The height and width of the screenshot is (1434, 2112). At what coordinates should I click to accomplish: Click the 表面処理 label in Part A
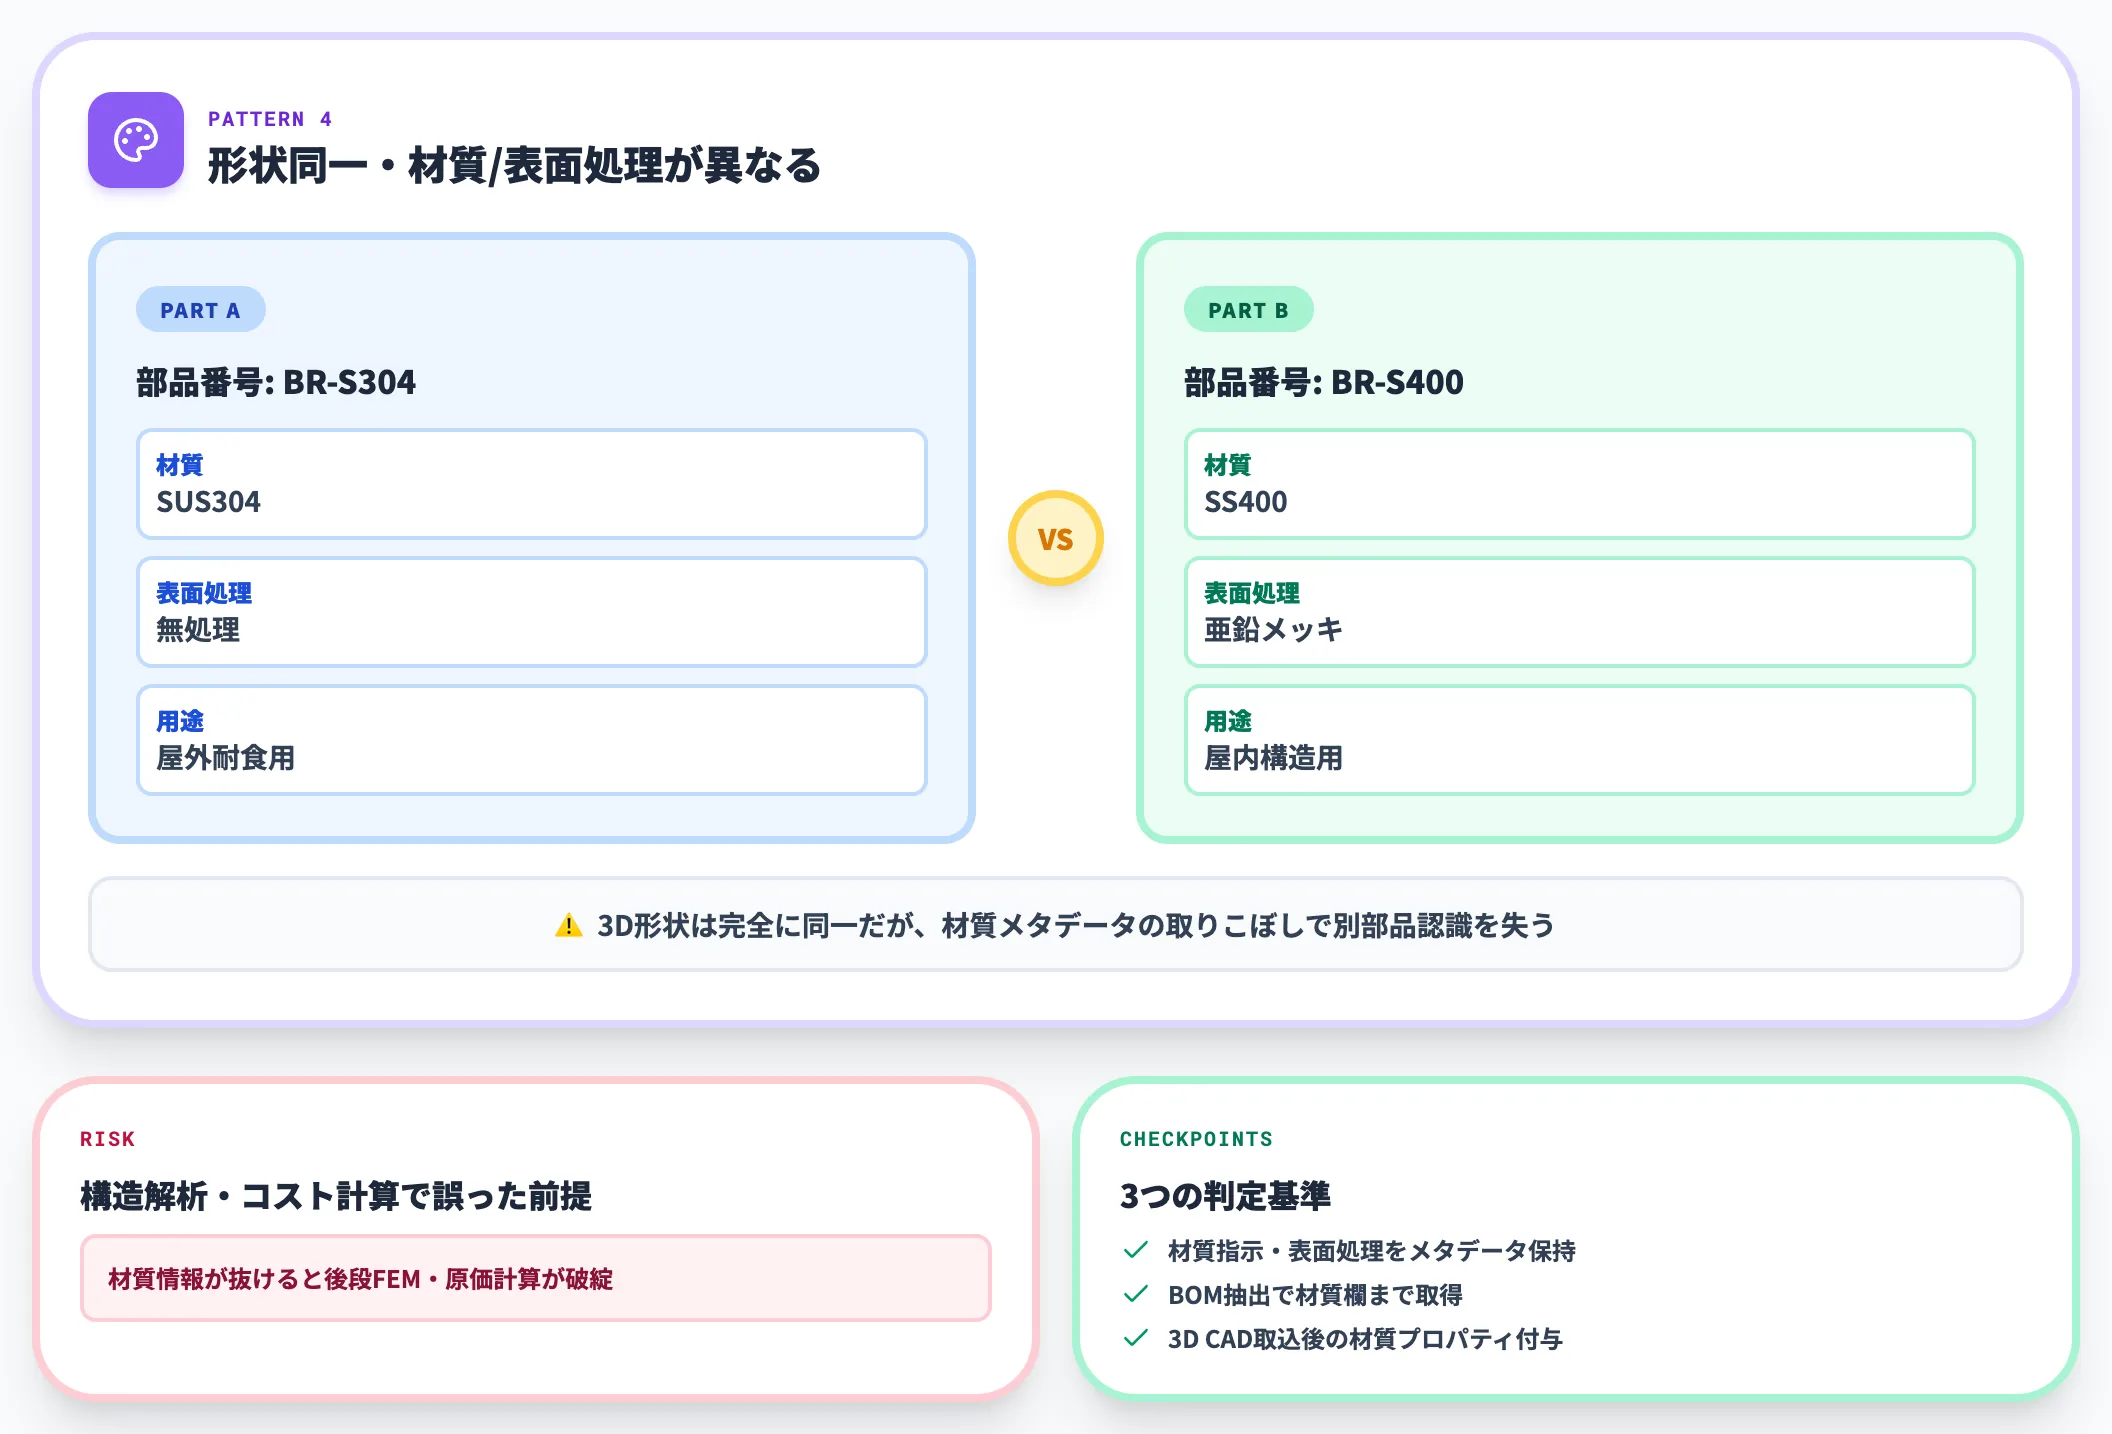204,593
